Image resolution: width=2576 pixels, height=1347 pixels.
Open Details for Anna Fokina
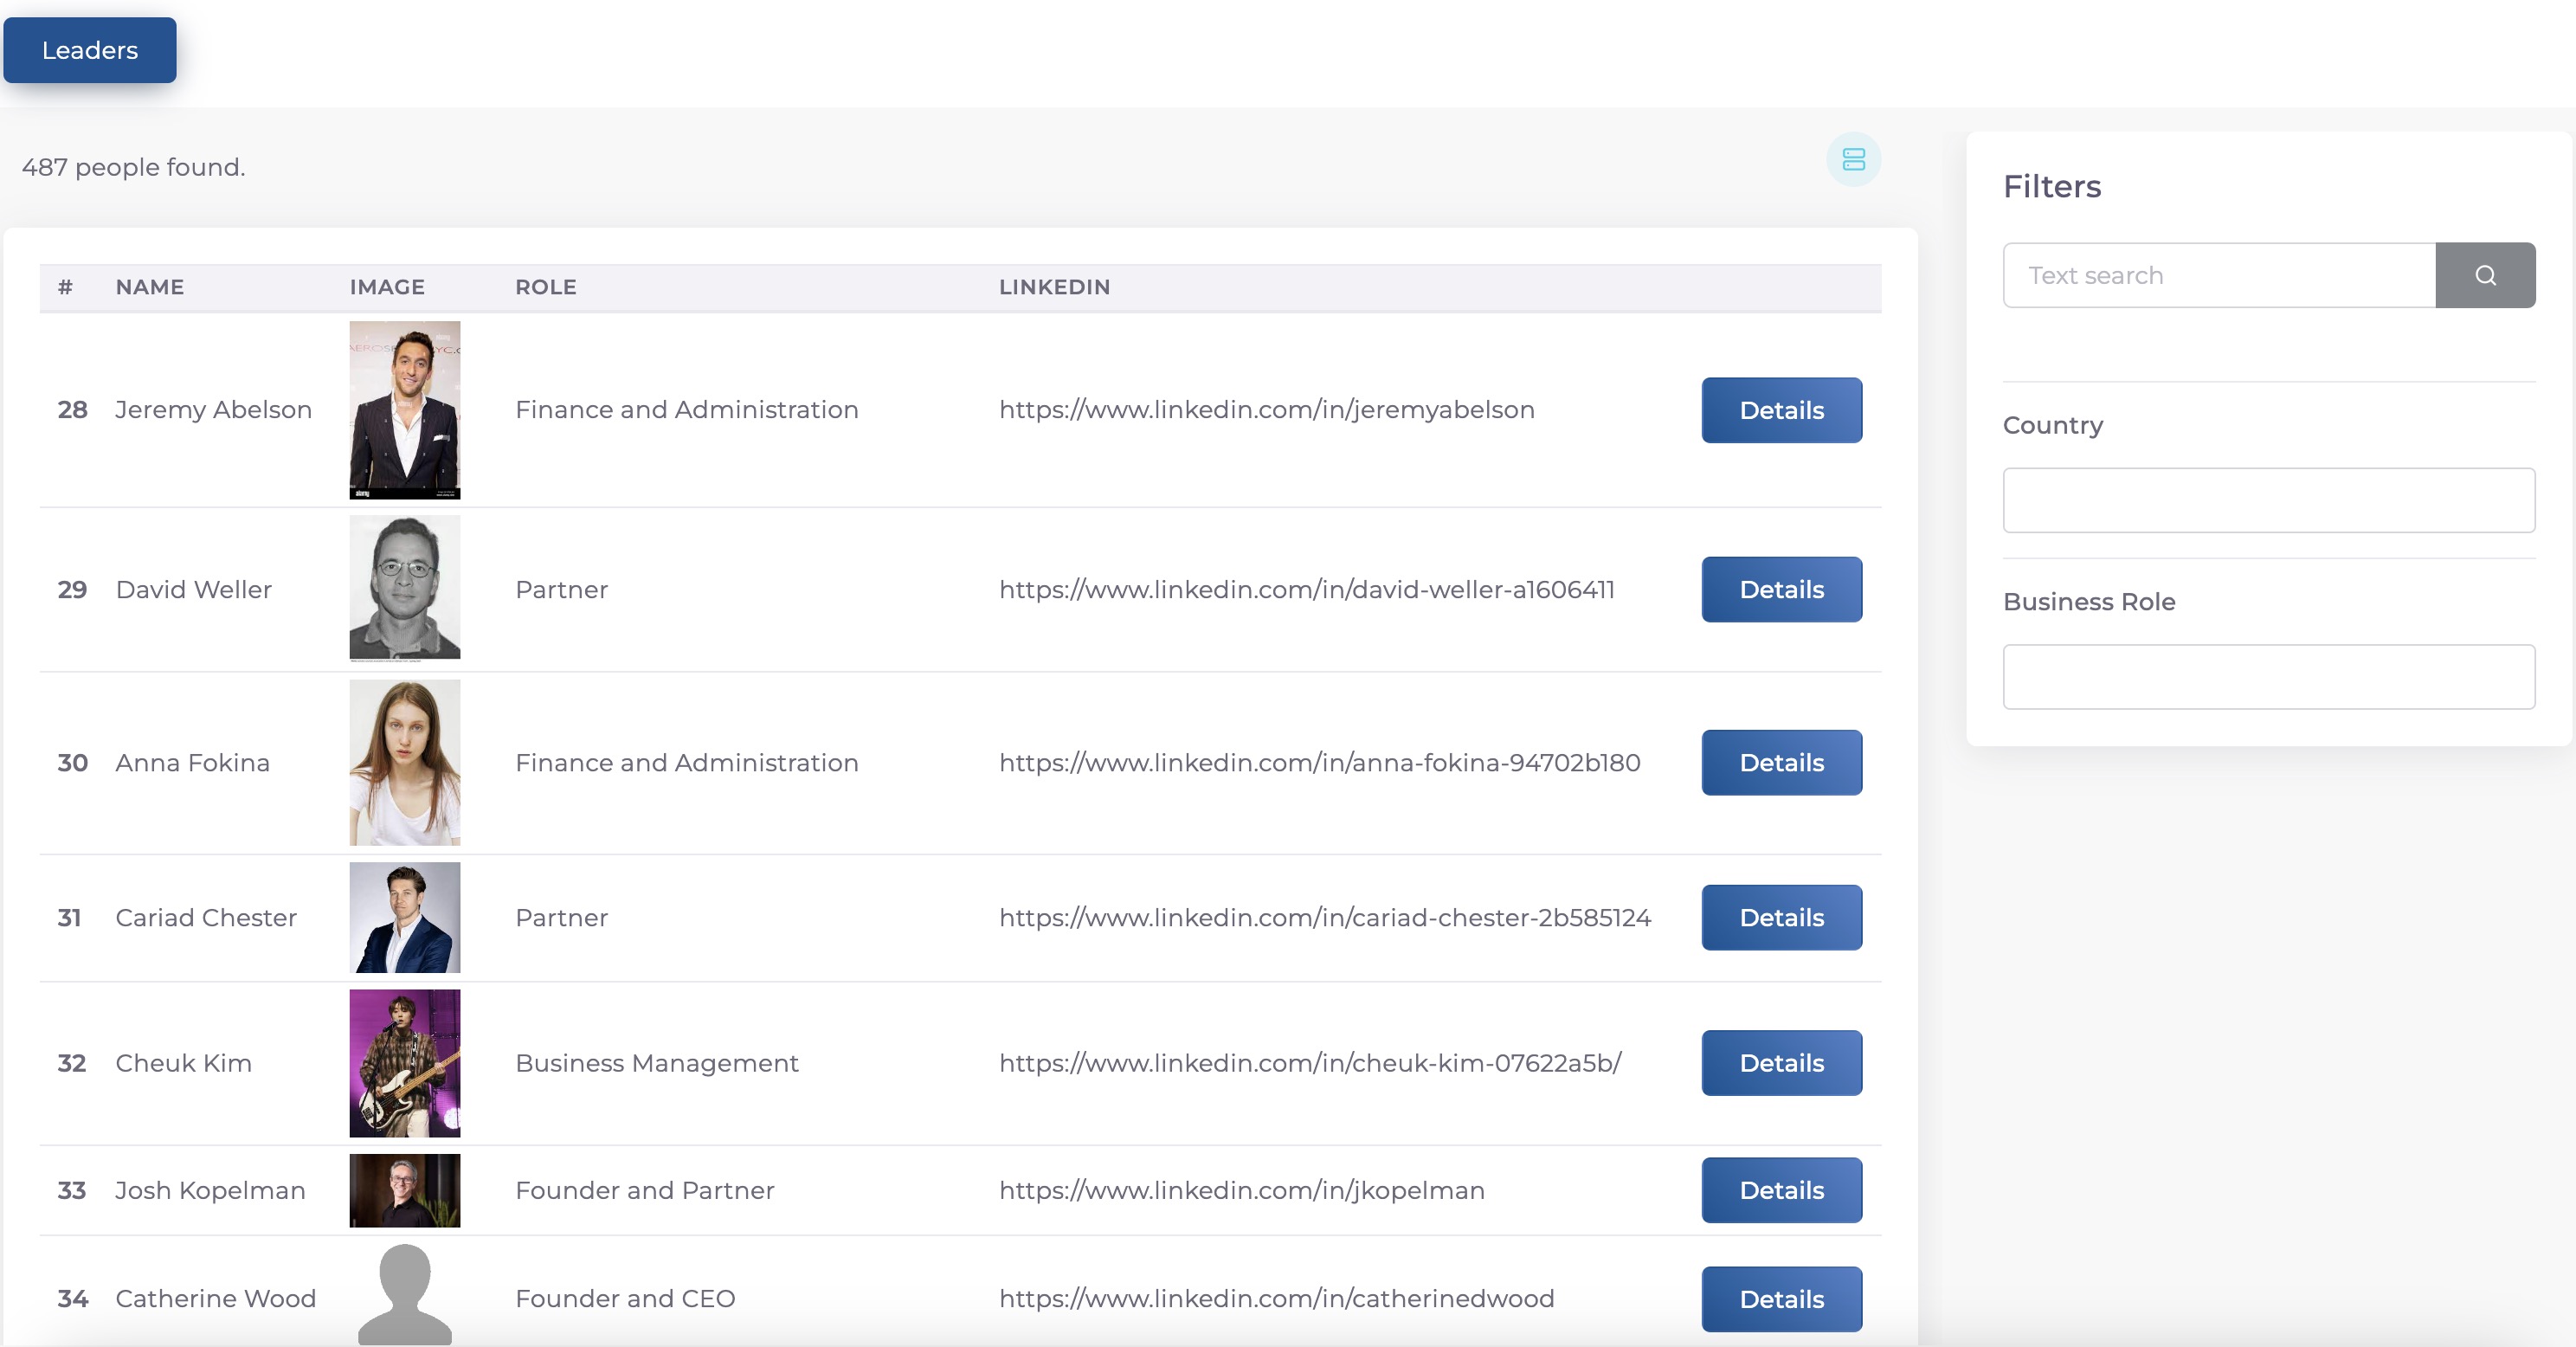(x=1781, y=762)
